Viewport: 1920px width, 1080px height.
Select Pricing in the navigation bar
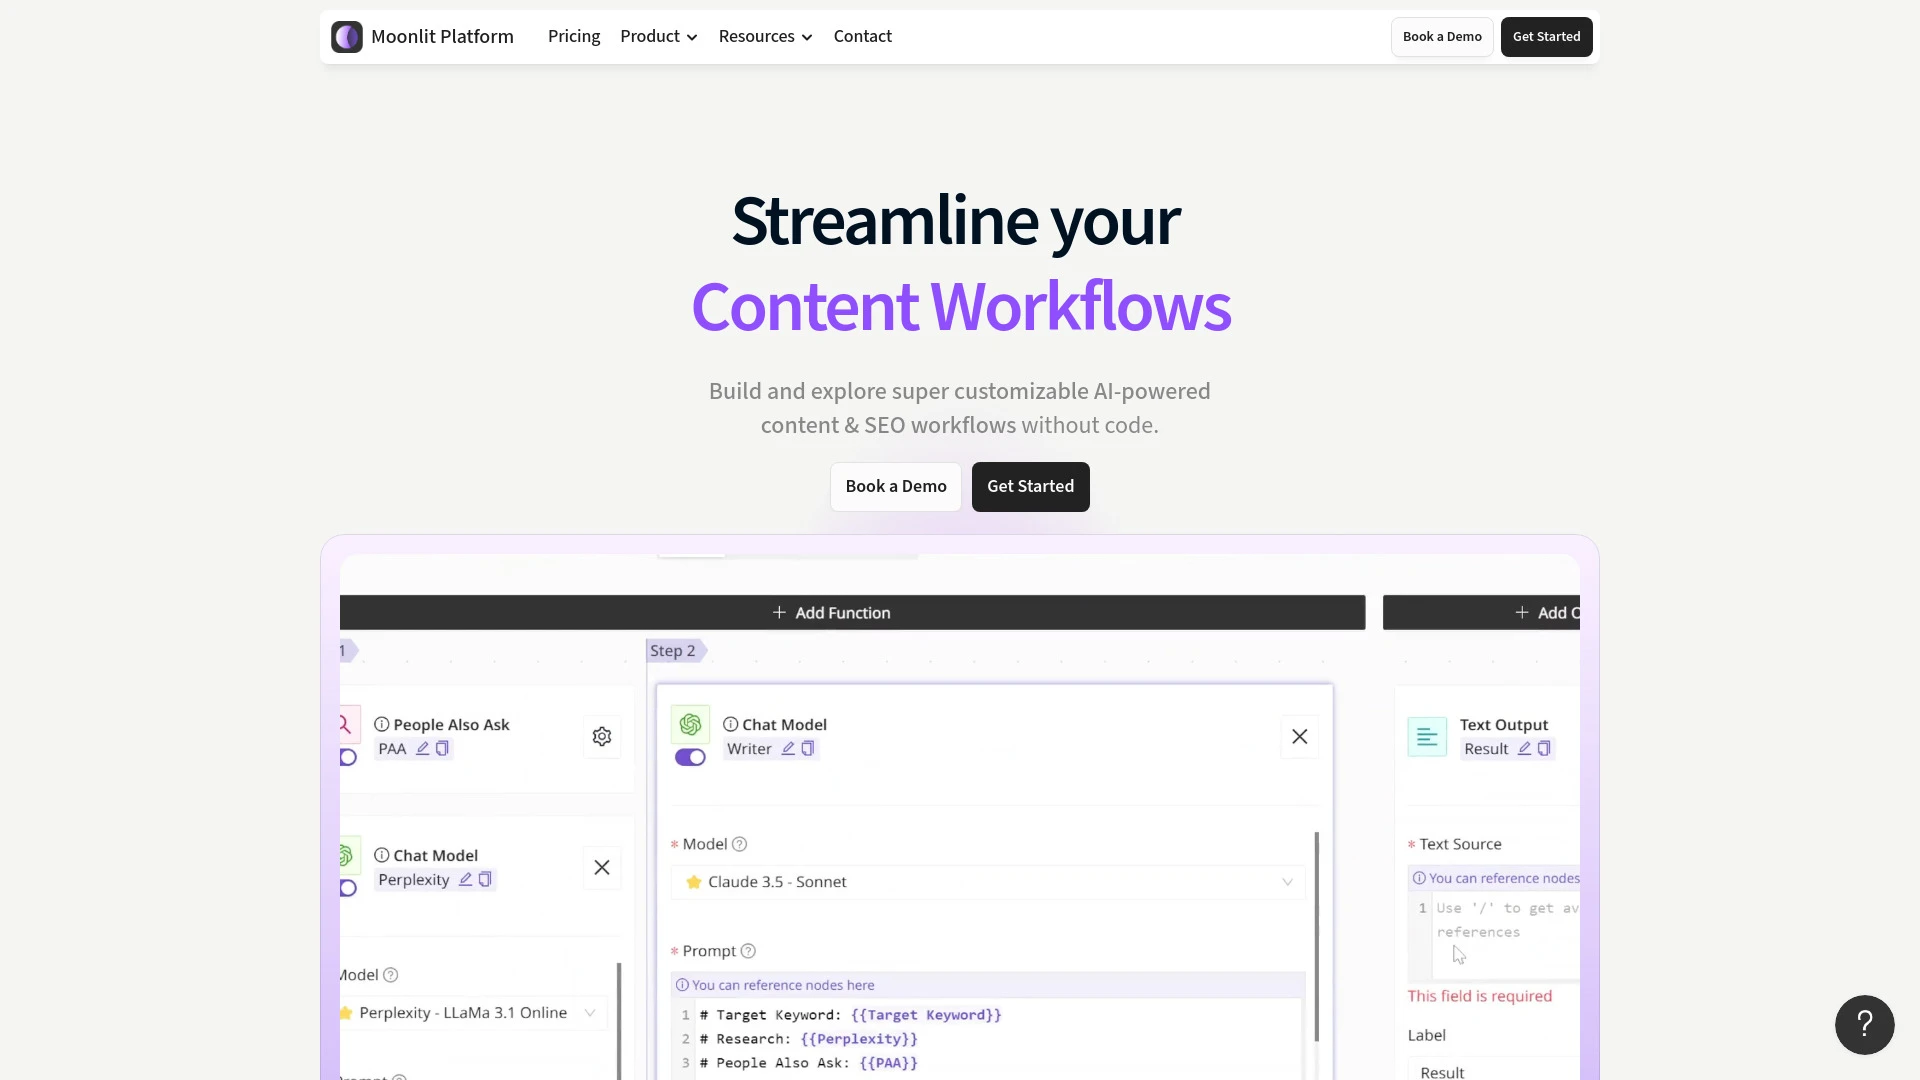573,36
